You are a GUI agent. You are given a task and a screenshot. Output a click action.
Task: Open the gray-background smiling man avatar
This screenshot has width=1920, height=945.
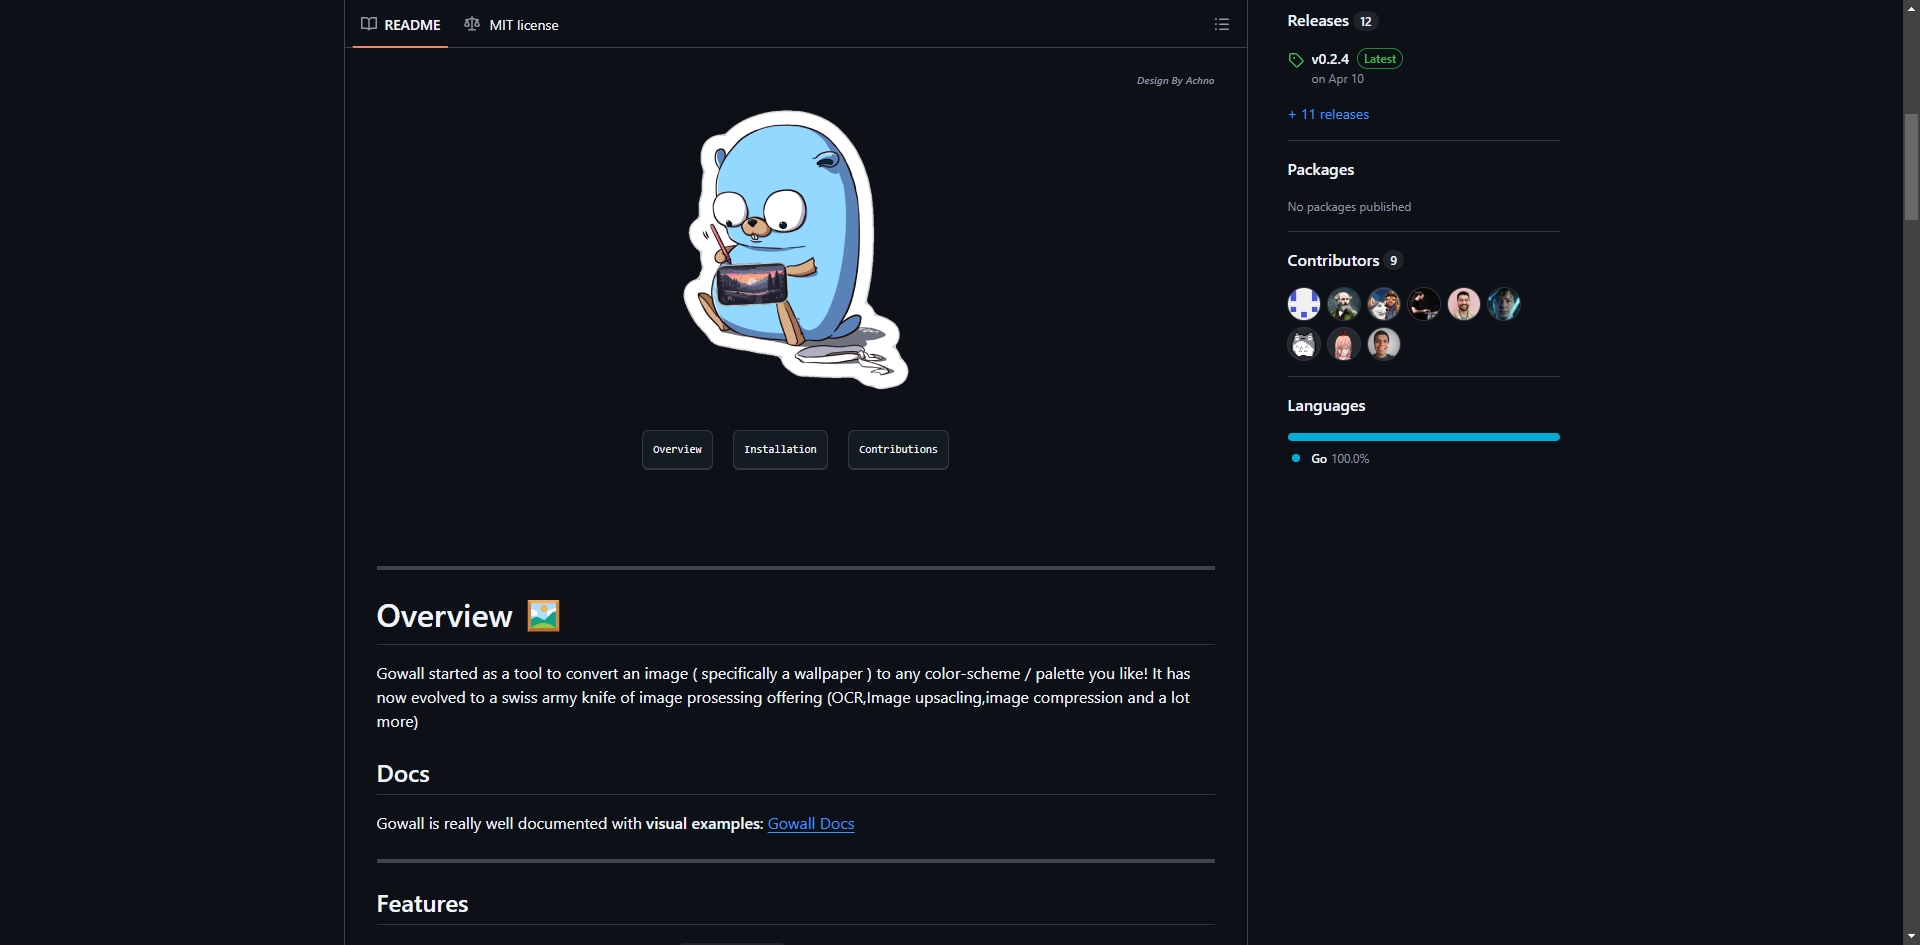[x=1384, y=344]
